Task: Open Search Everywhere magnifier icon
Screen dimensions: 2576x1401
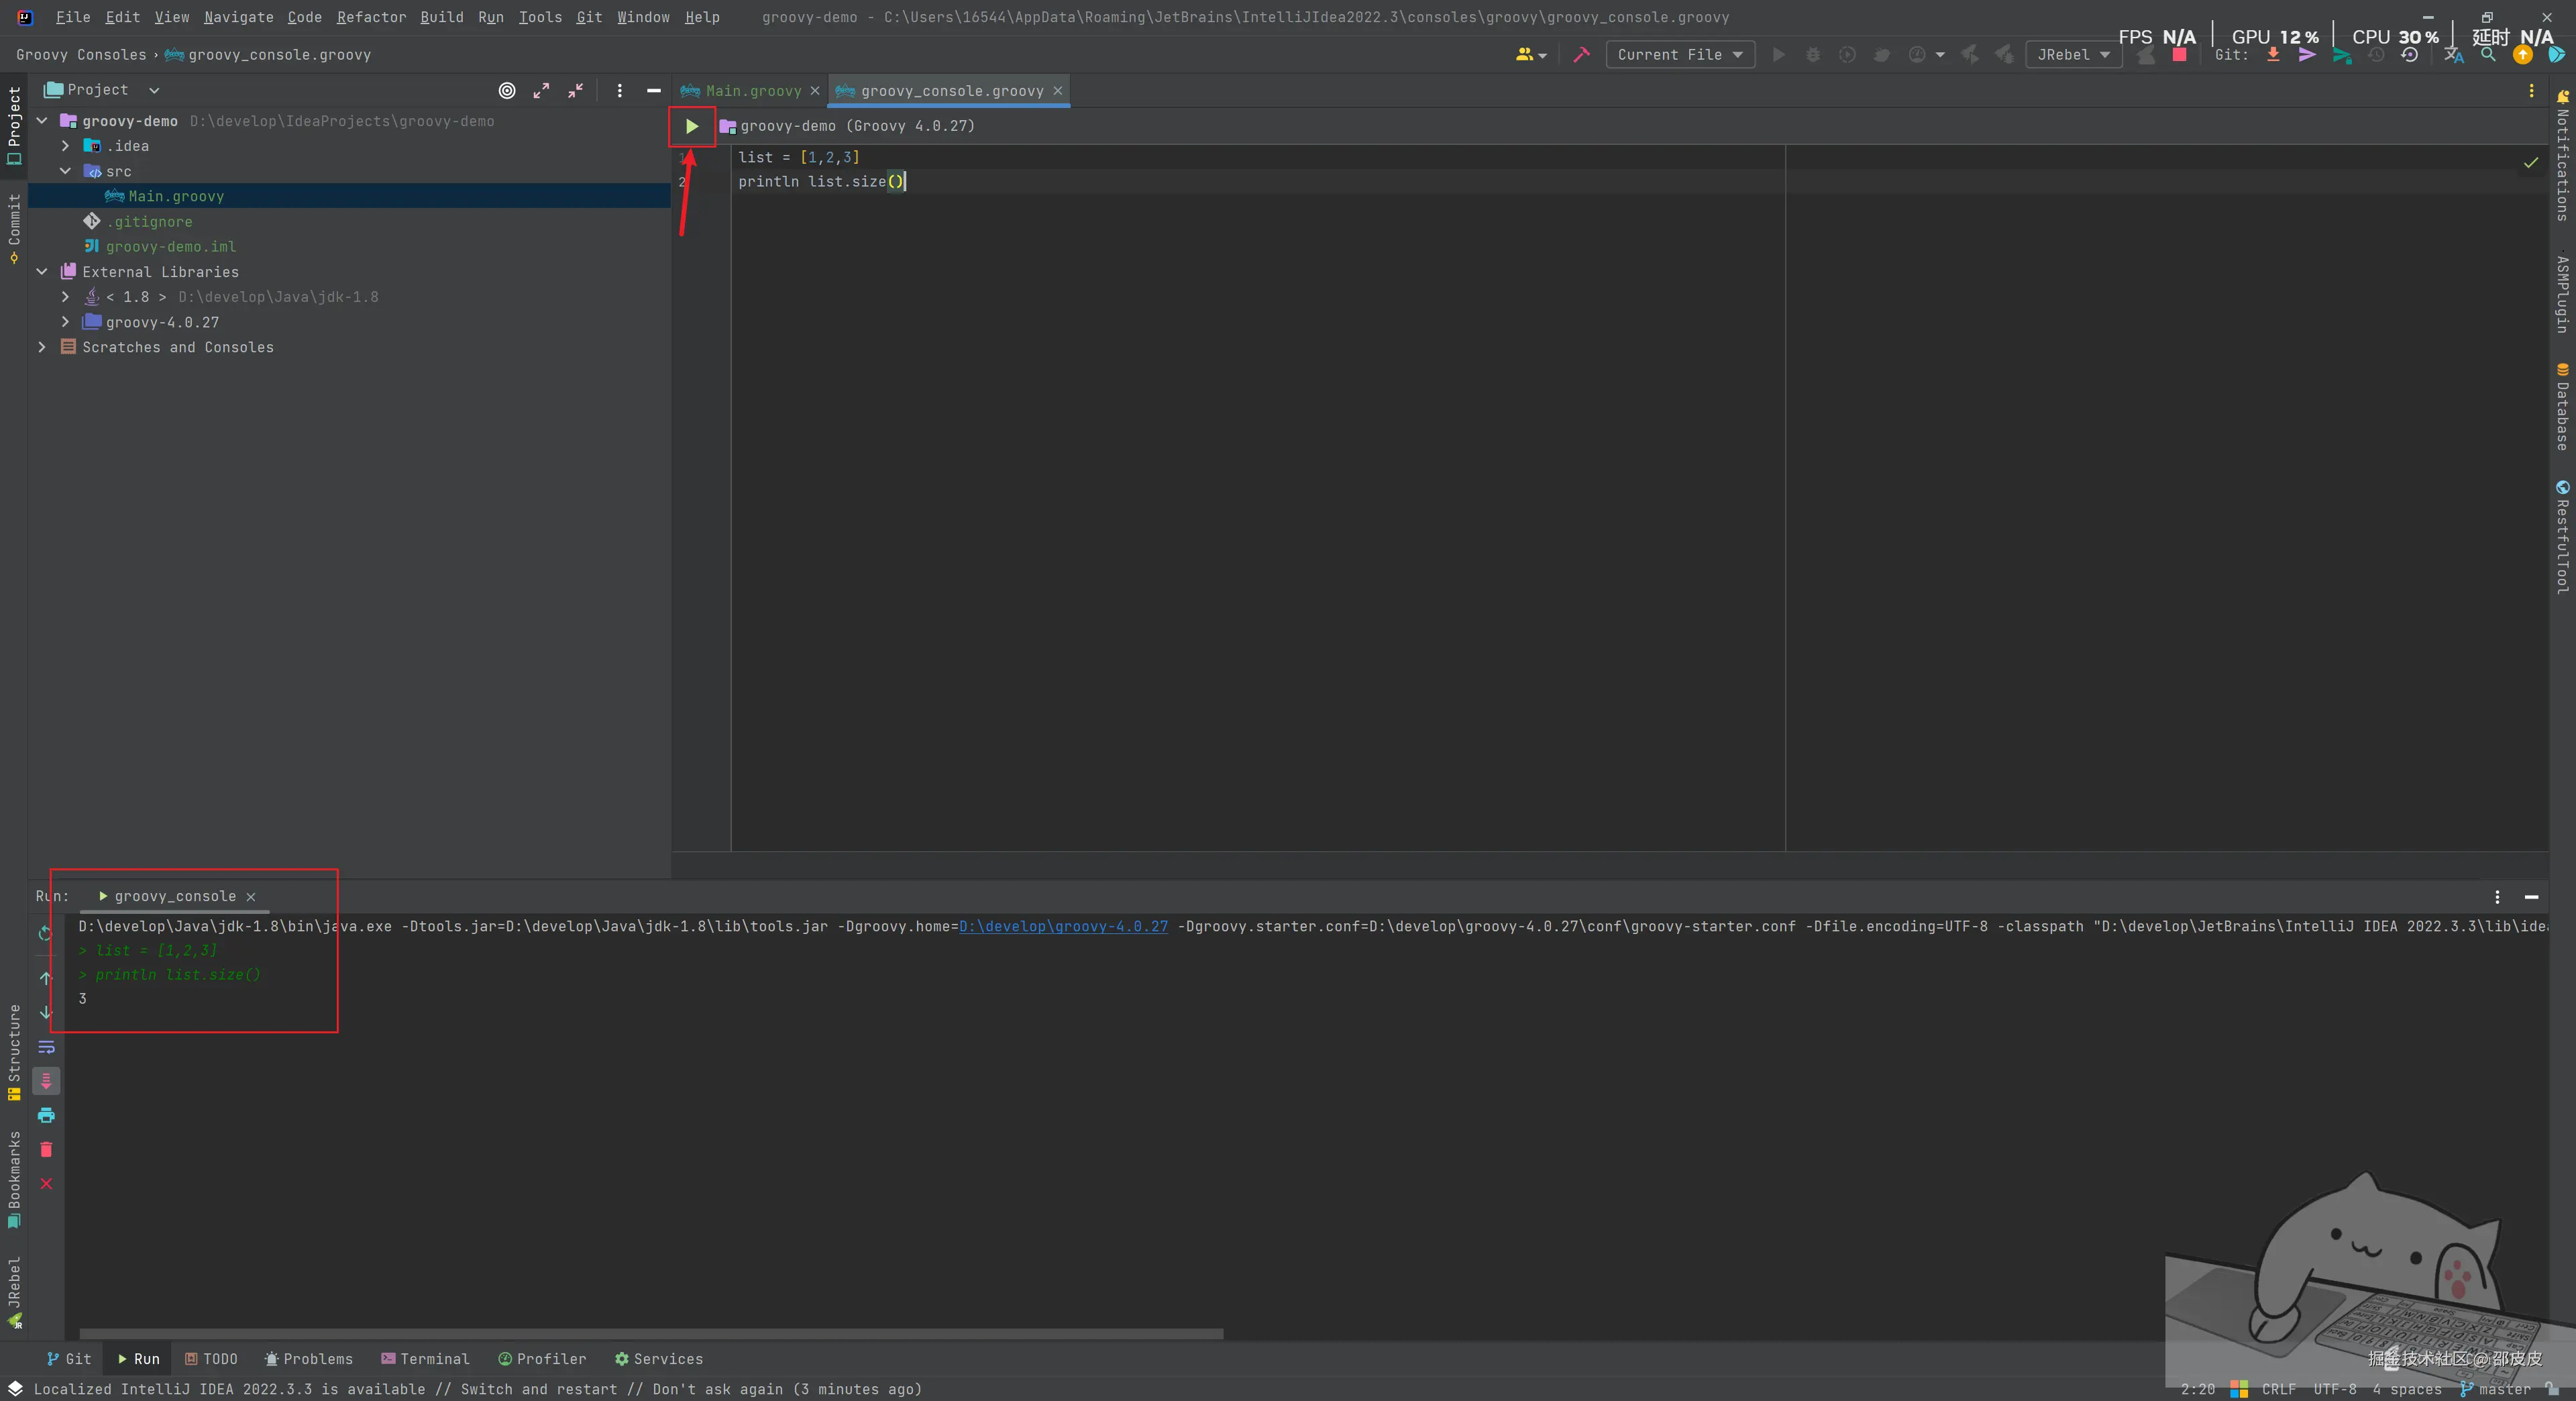Action: 2488,55
